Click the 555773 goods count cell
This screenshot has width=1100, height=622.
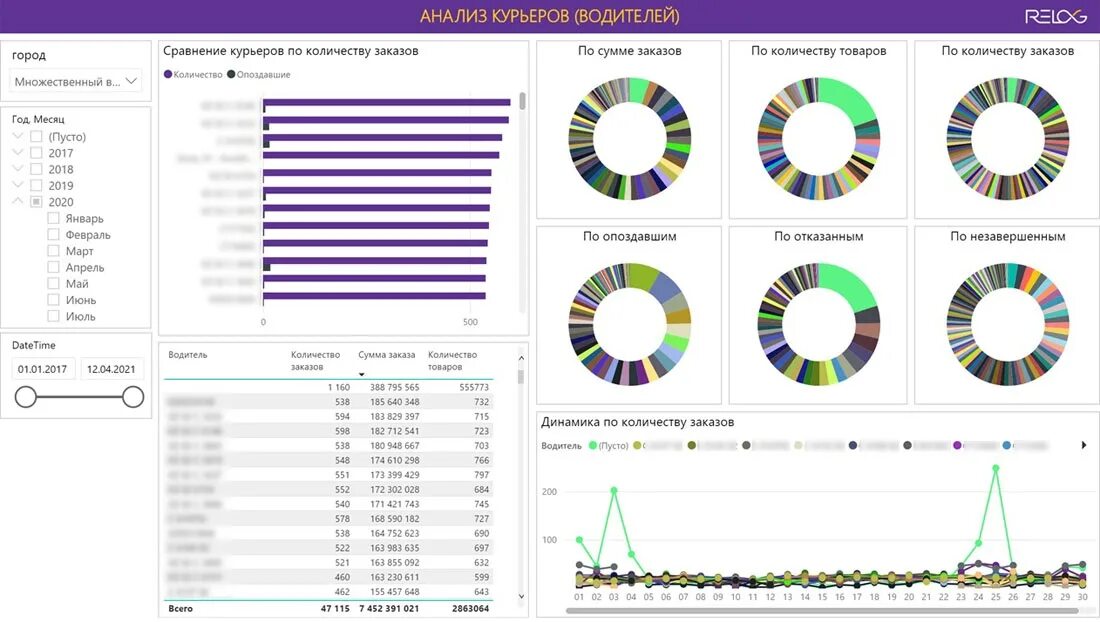(x=474, y=387)
